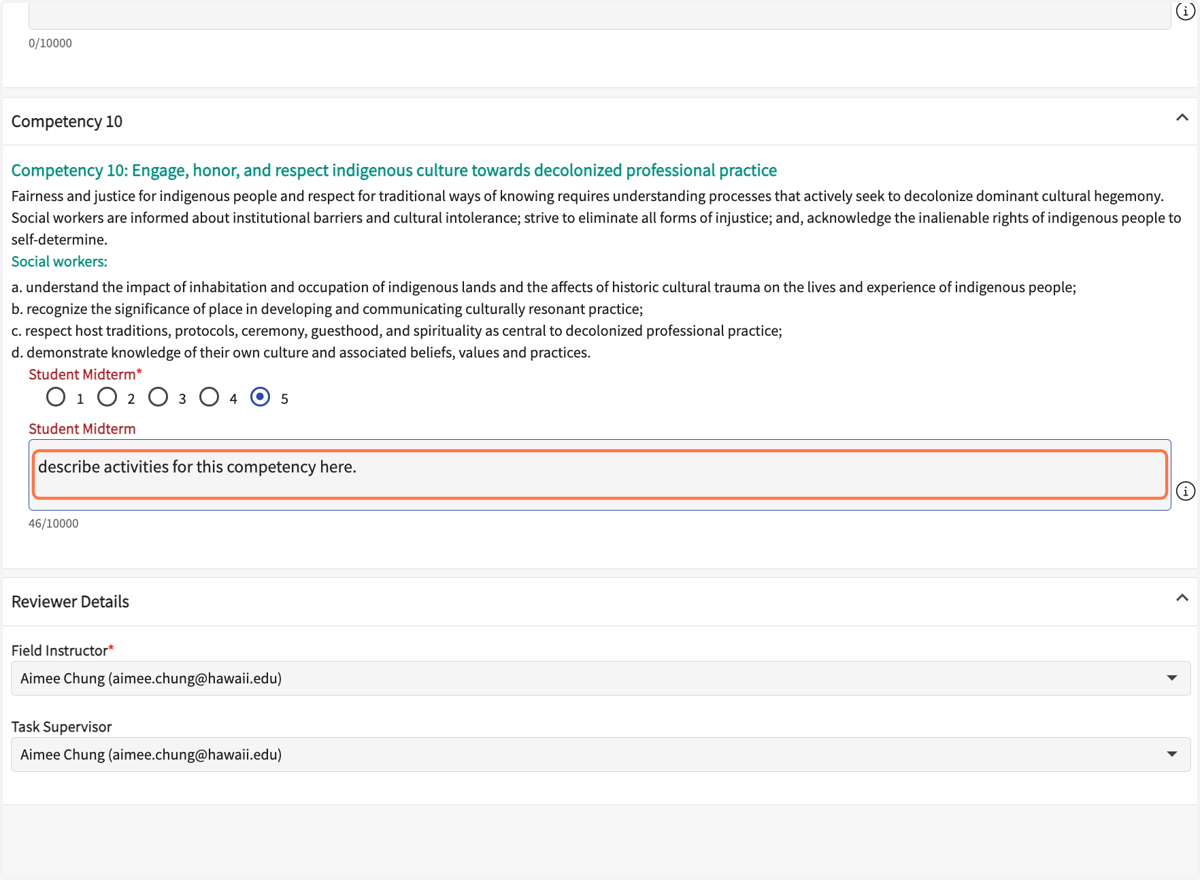Collapse the Competency 10 section
Viewport: 1200px width, 880px height.
(1182, 118)
